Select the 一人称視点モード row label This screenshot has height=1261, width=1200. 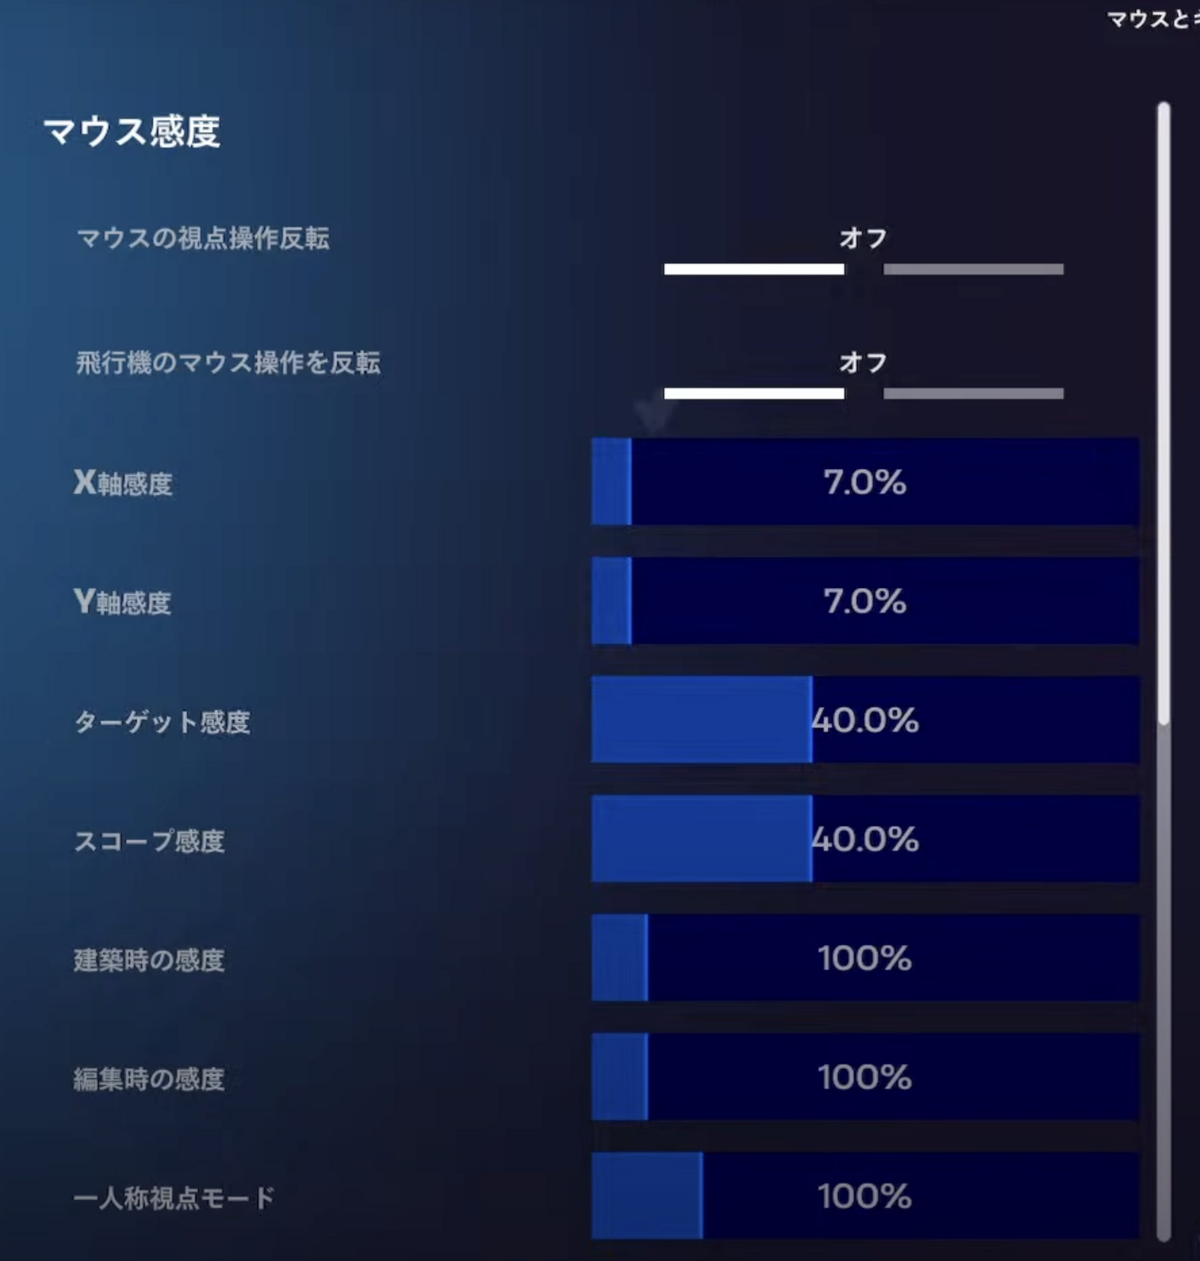174,1197
